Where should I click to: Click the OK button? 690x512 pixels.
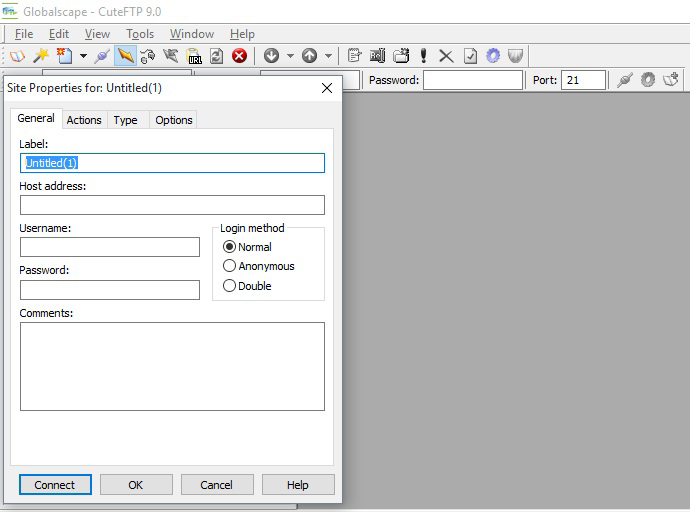[x=136, y=485]
